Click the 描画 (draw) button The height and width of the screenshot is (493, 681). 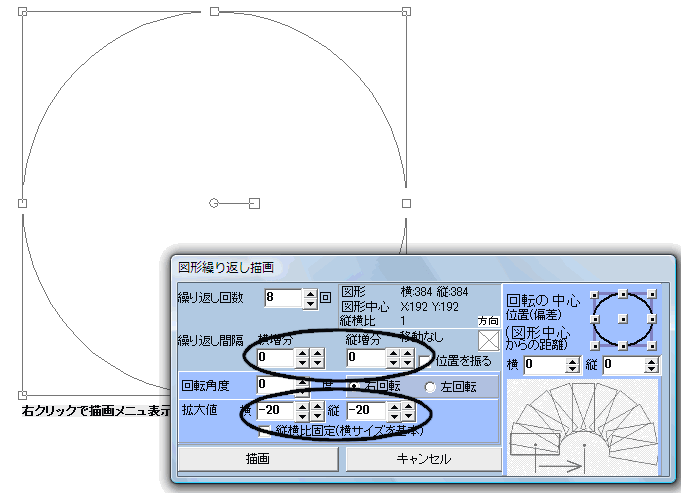coord(257,458)
